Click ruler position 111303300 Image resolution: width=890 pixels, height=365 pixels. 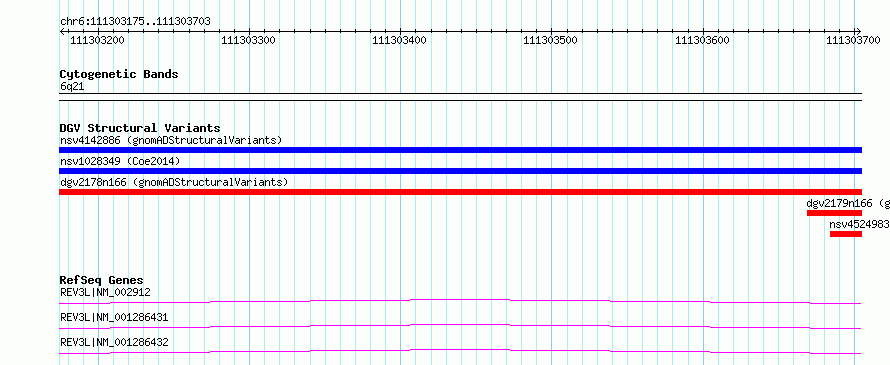(248, 40)
